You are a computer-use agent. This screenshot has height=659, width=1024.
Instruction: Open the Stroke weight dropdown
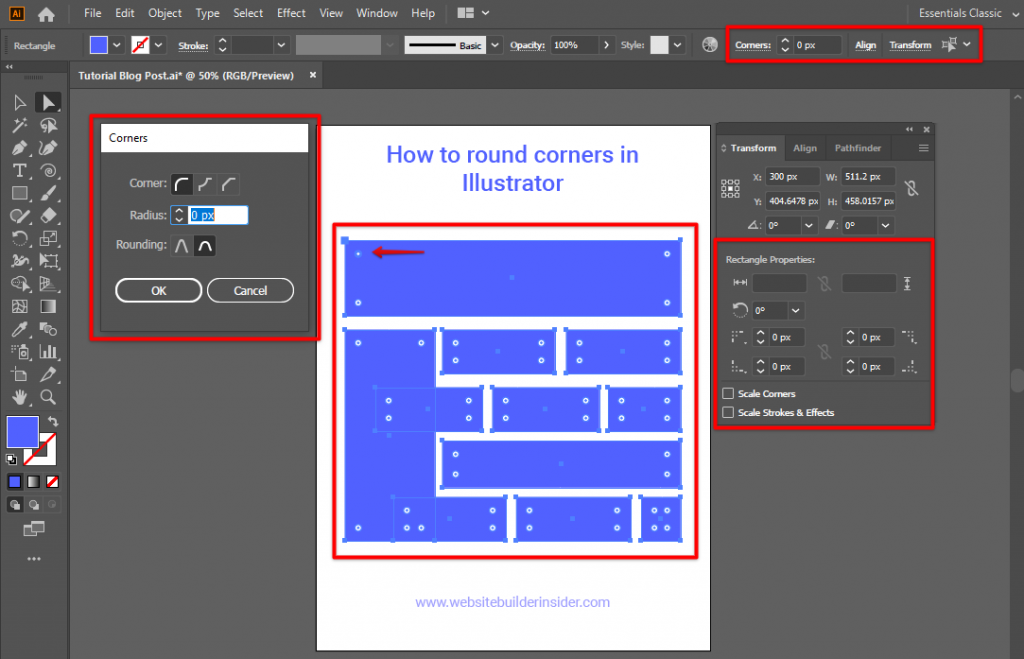pos(281,45)
